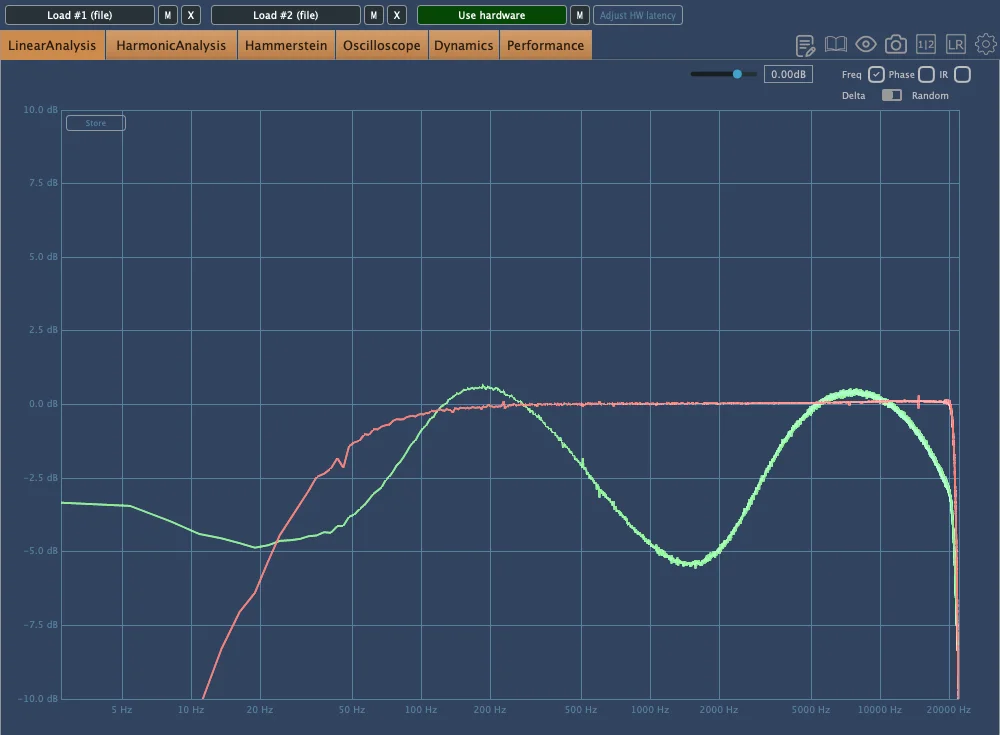Open the manual book icon
This screenshot has width=1000, height=735.
coord(836,45)
